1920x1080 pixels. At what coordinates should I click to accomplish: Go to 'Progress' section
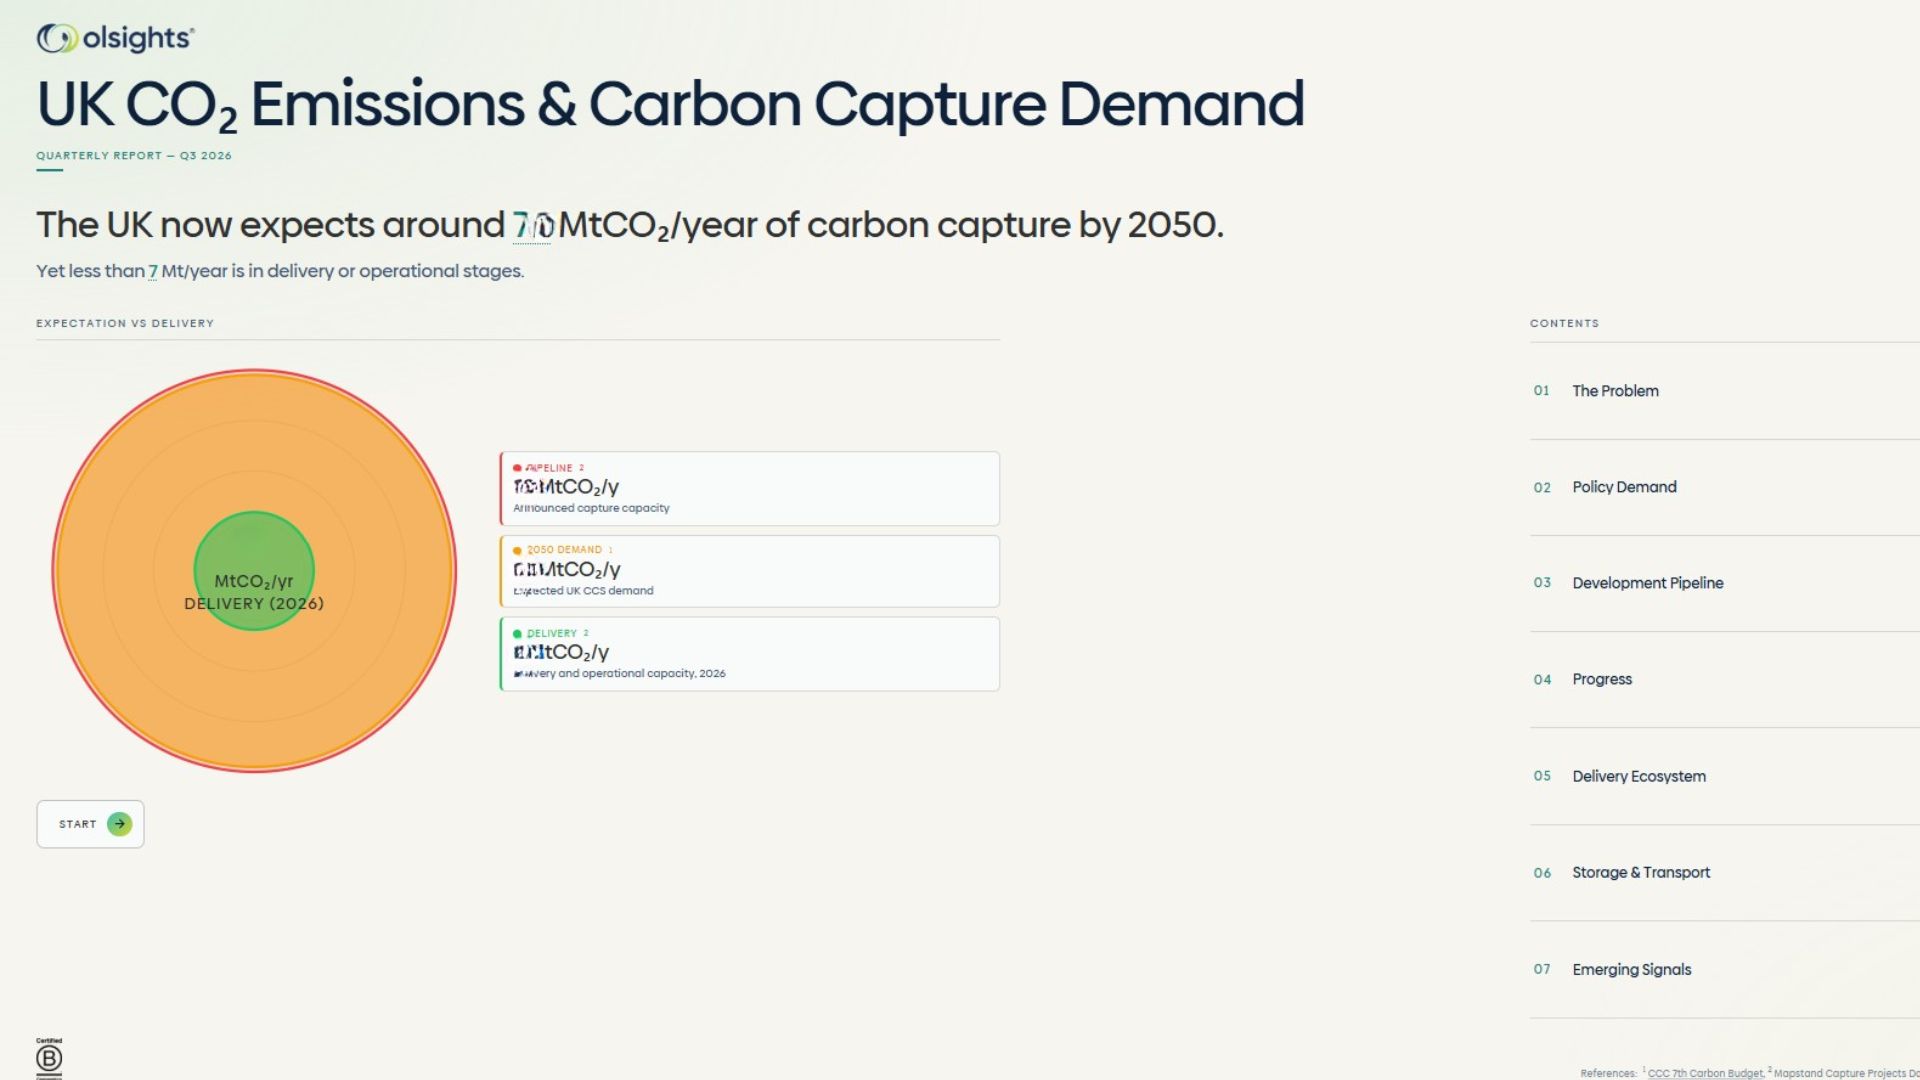click(x=1724, y=679)
